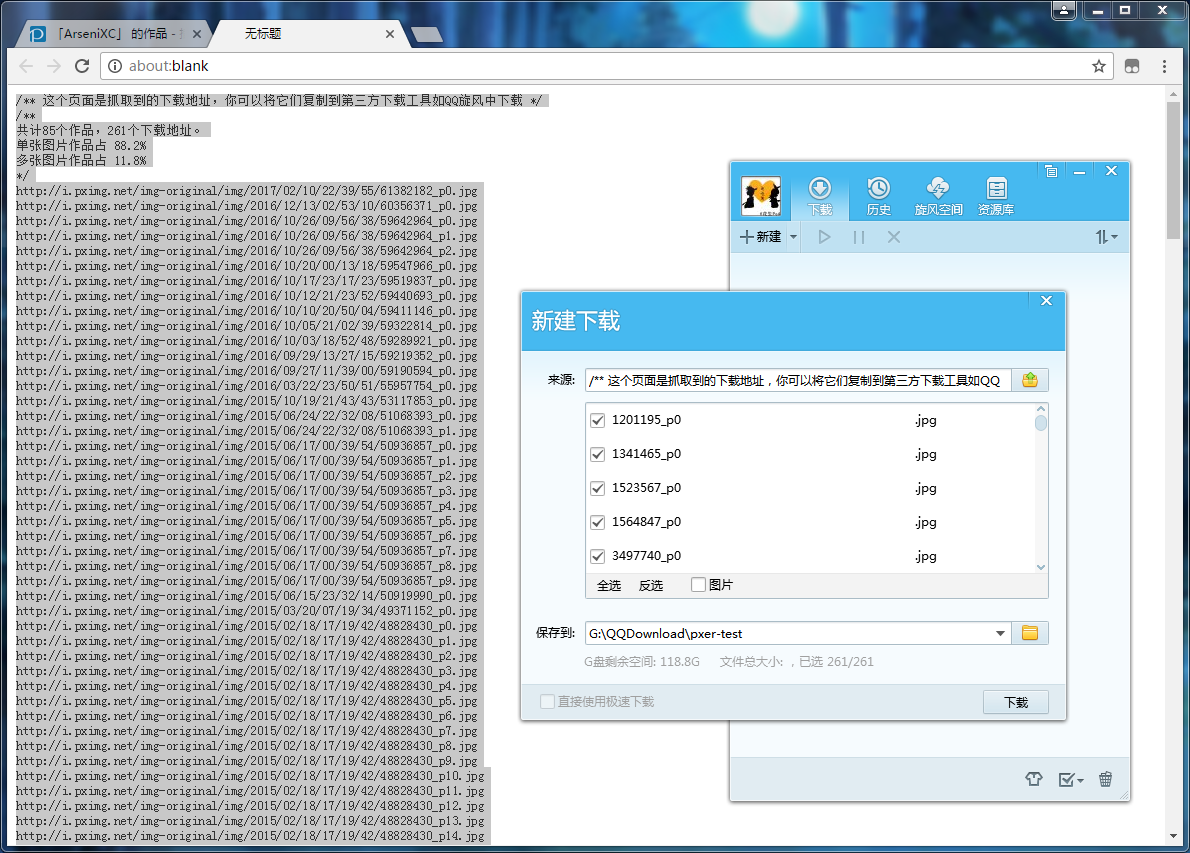Click the file list scrollbar thumb
The width and height of the screenshot is (1190, 853).
tap(1040, 423)
